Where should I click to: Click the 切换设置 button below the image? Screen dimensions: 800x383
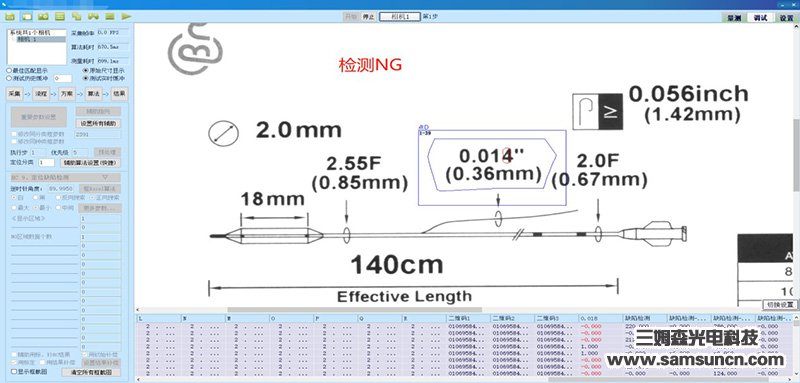coord(780,304)
